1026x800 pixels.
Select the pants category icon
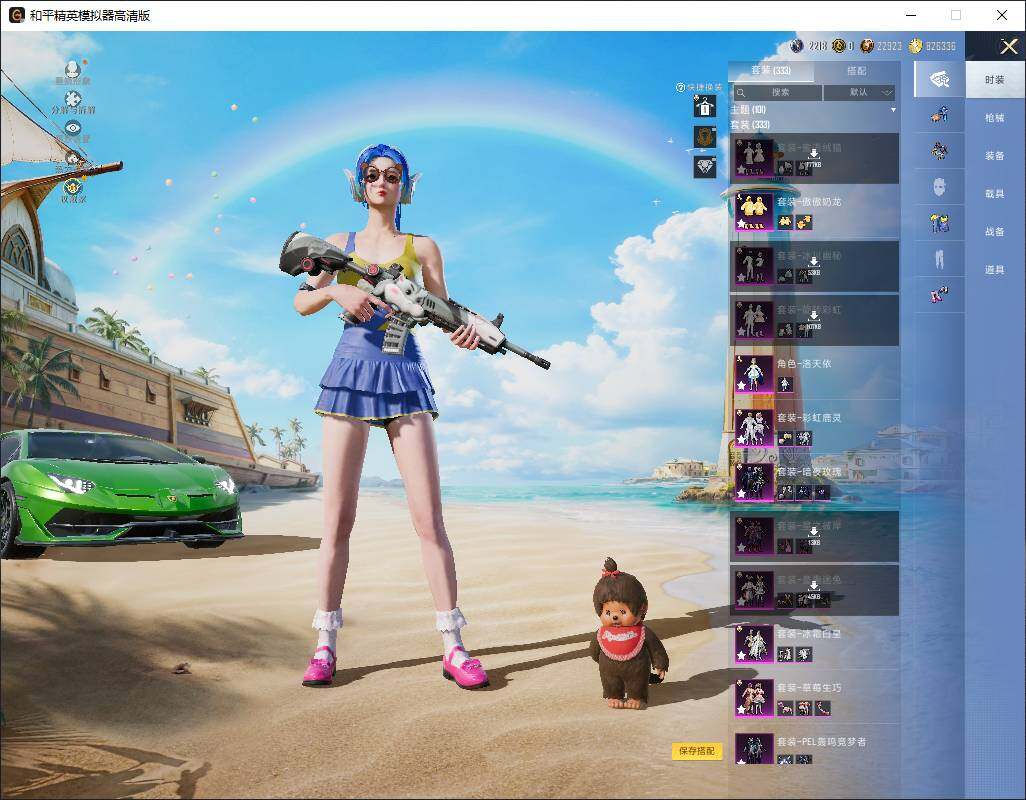point(939,259)
